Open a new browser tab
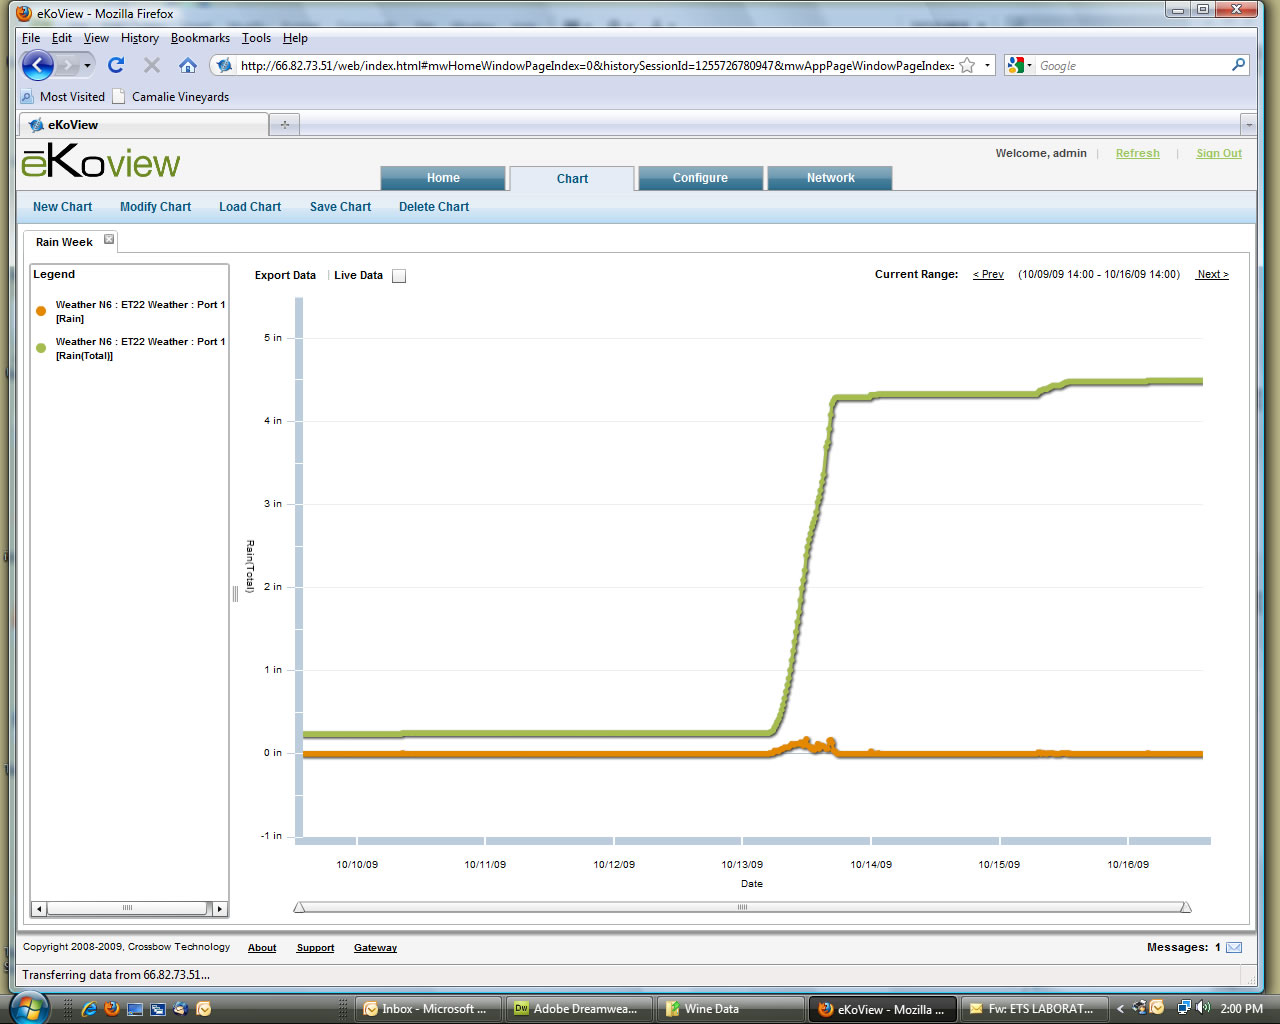The image size is (1280, 1024). click(285, 125)
